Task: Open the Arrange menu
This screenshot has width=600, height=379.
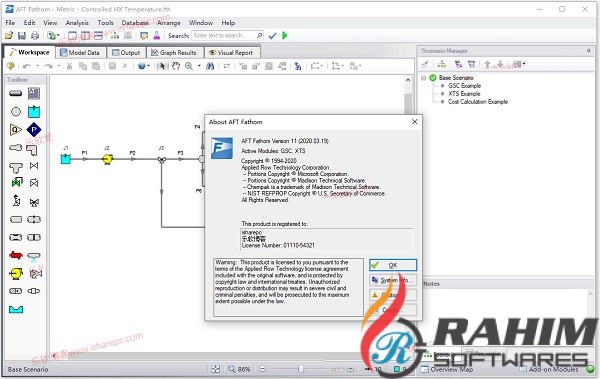Action: [168, 23]
